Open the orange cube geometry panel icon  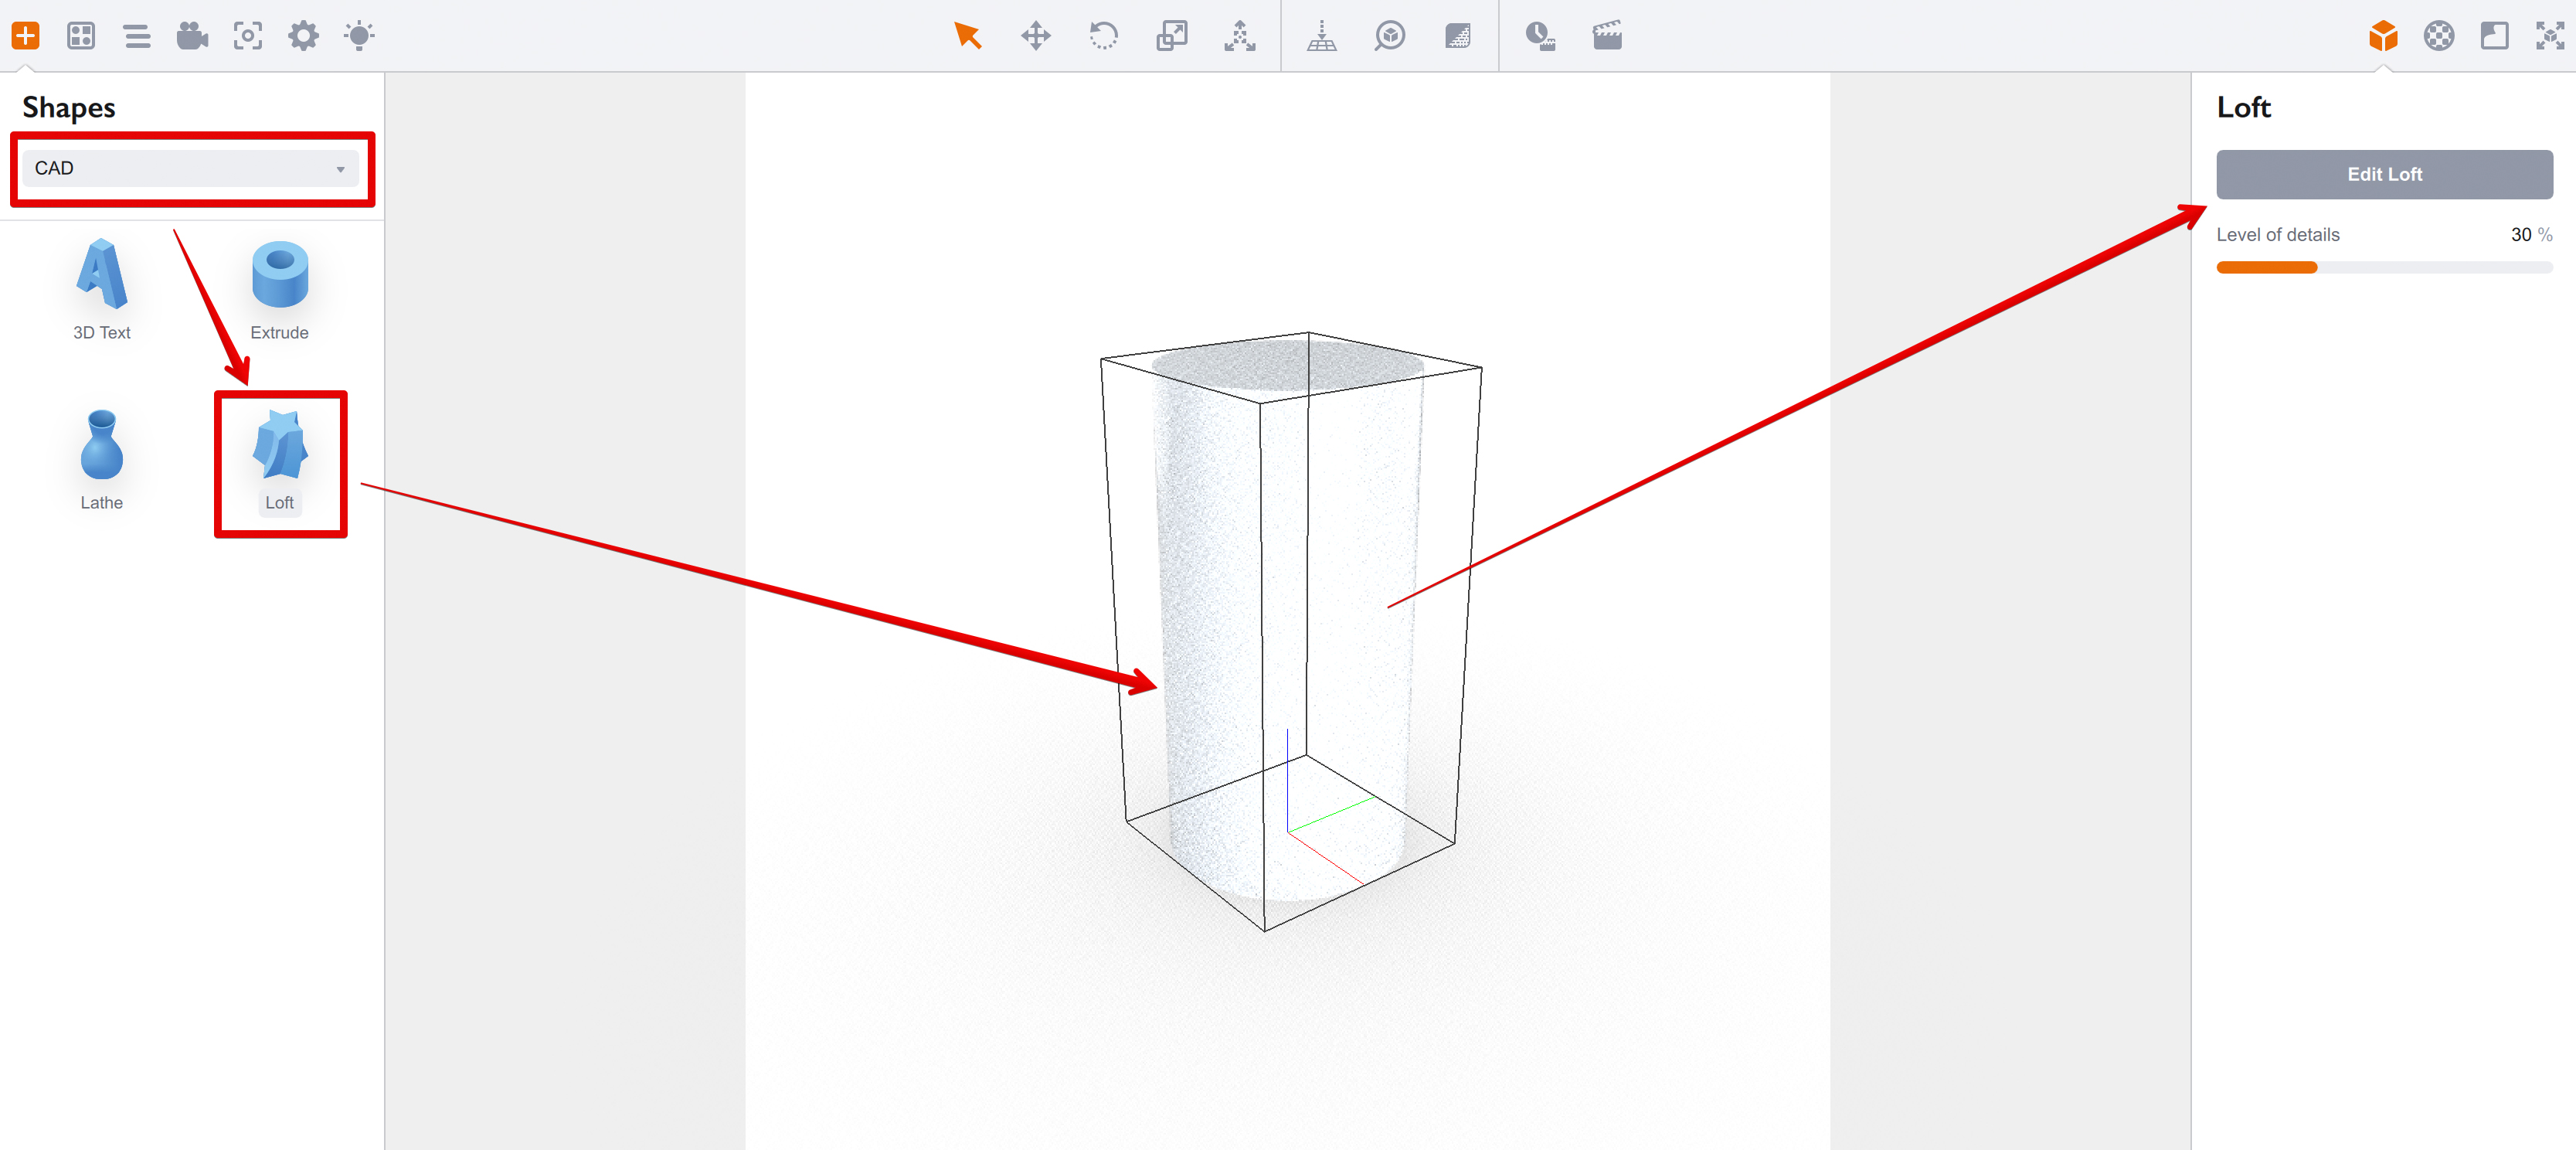(x=2384, y=36)
